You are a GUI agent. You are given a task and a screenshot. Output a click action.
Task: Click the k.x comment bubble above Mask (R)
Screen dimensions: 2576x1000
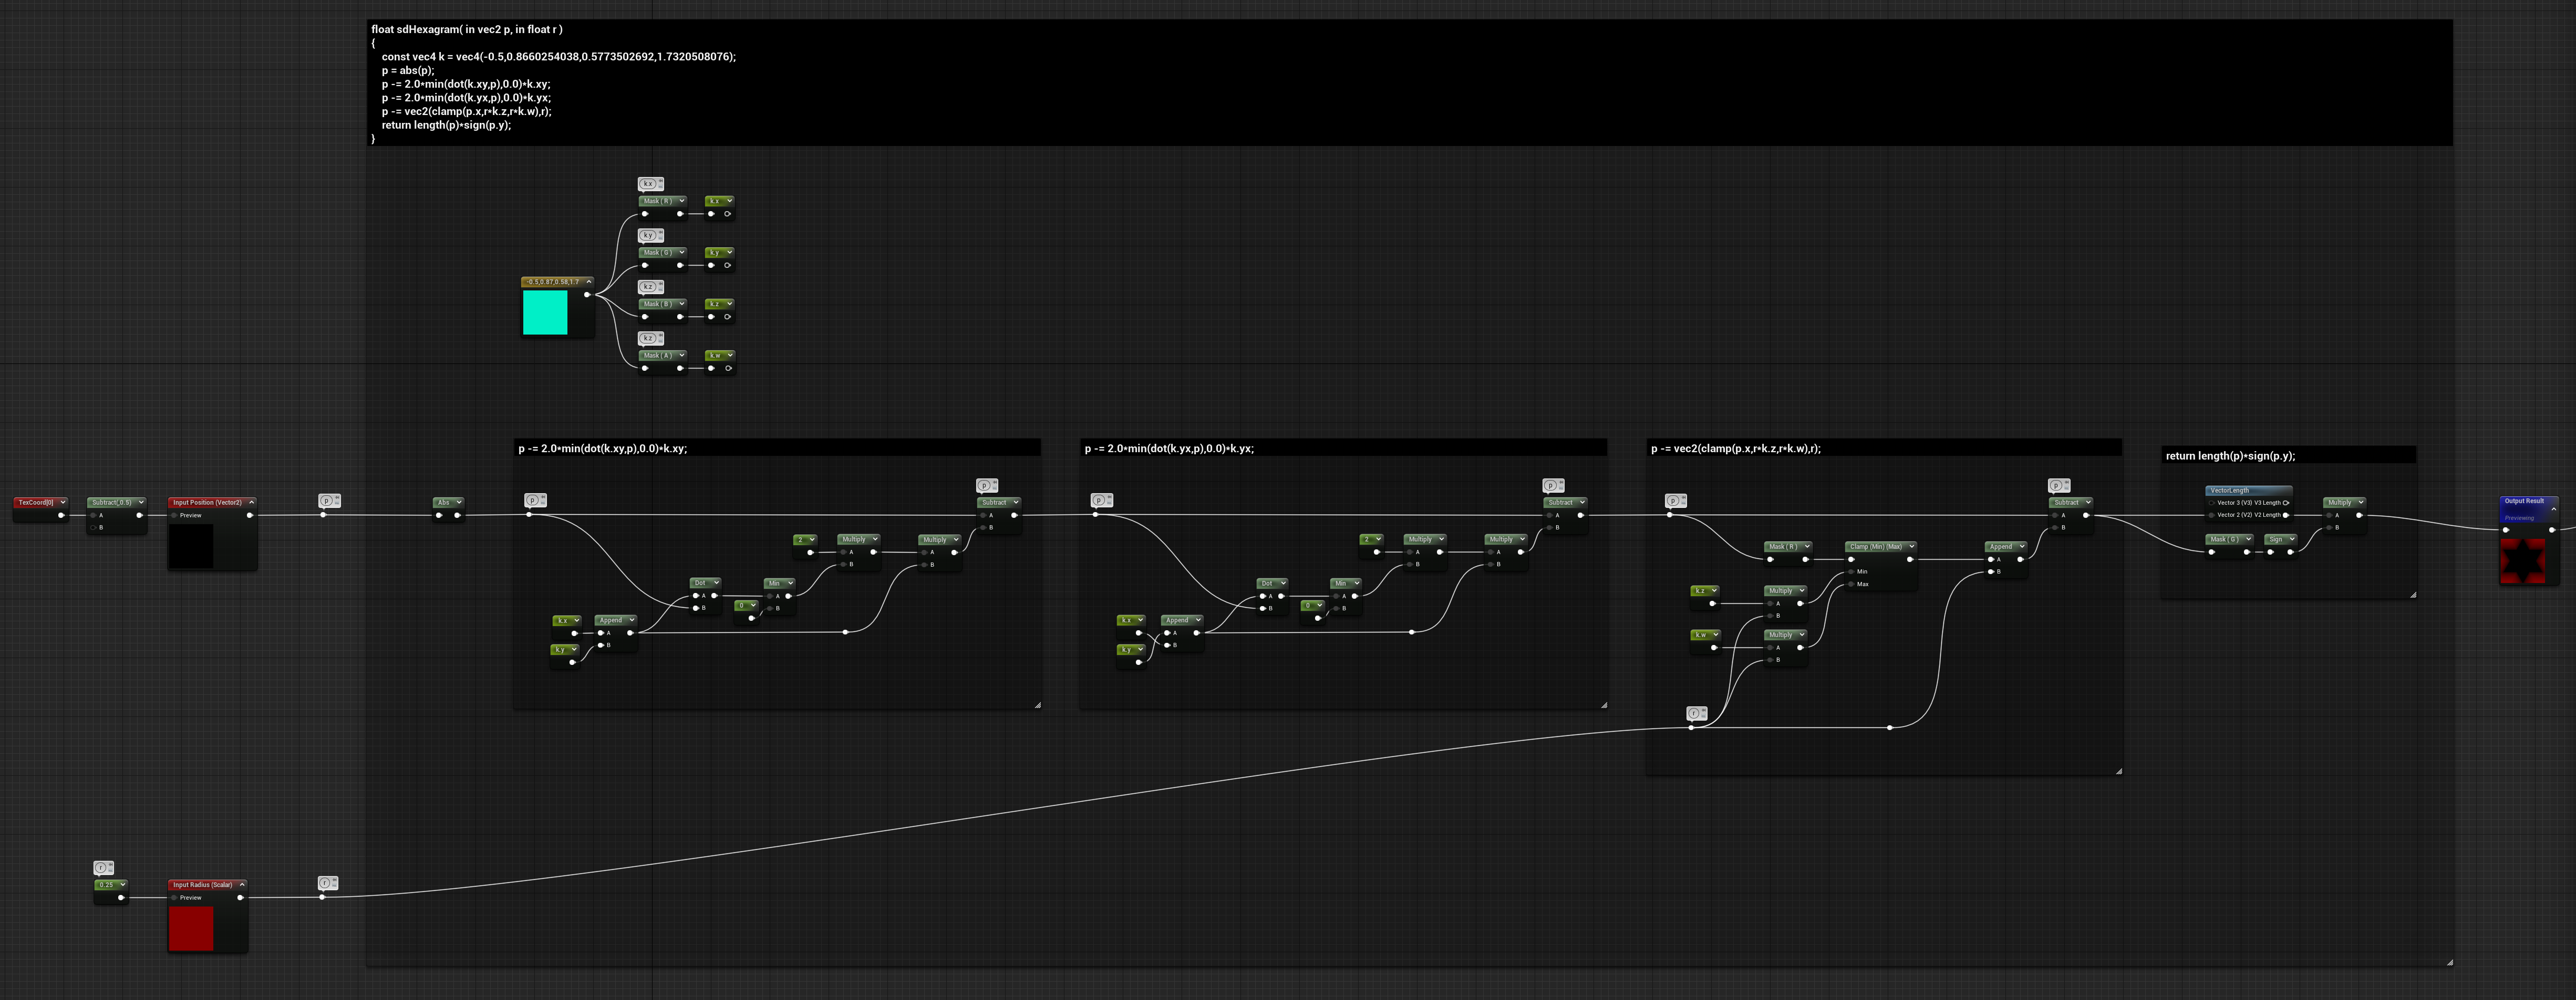[649, 184]
